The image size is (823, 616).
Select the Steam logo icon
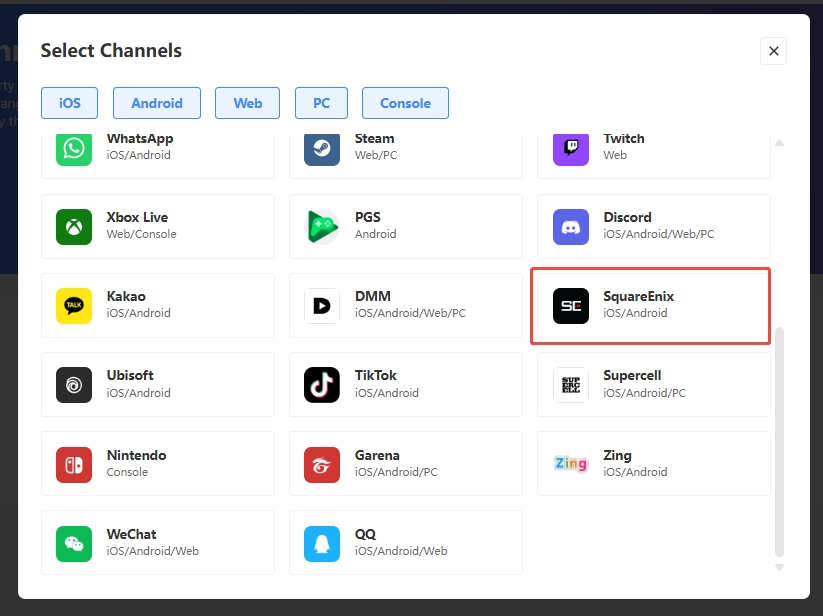pos(322,148)
